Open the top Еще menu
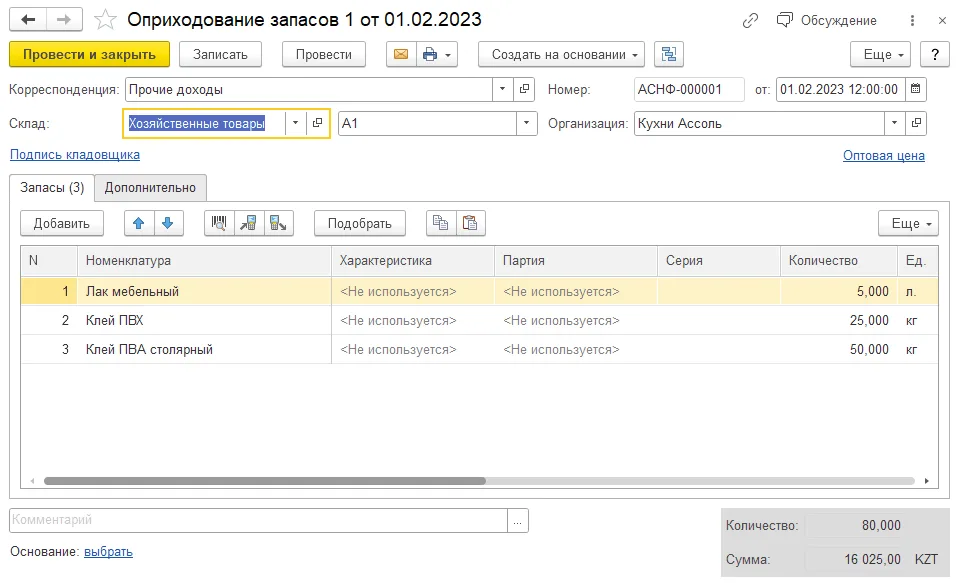The height and width of the screenshot is (583, 958). [880, 54]
